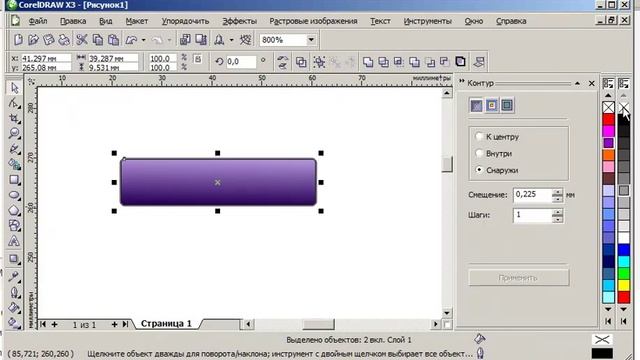Open the zoom level dropdown
The image size is (640, 360).
coord(311,40)
